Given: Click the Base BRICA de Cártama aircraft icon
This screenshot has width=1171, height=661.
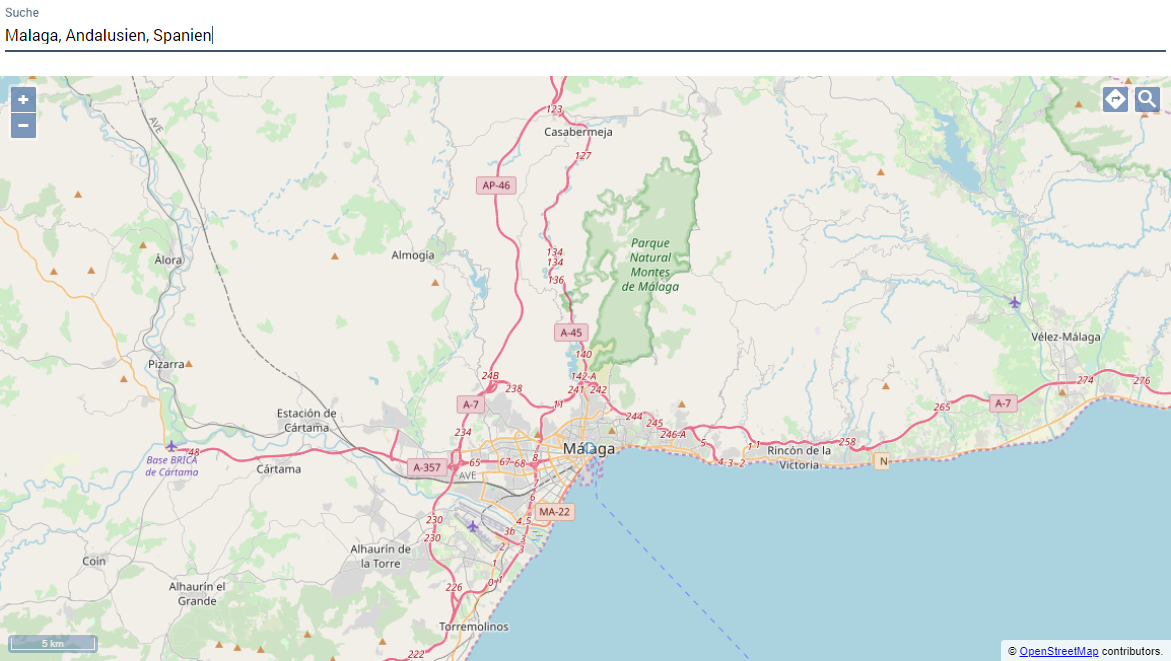Looking at the screenshot, I should point(172,446).
